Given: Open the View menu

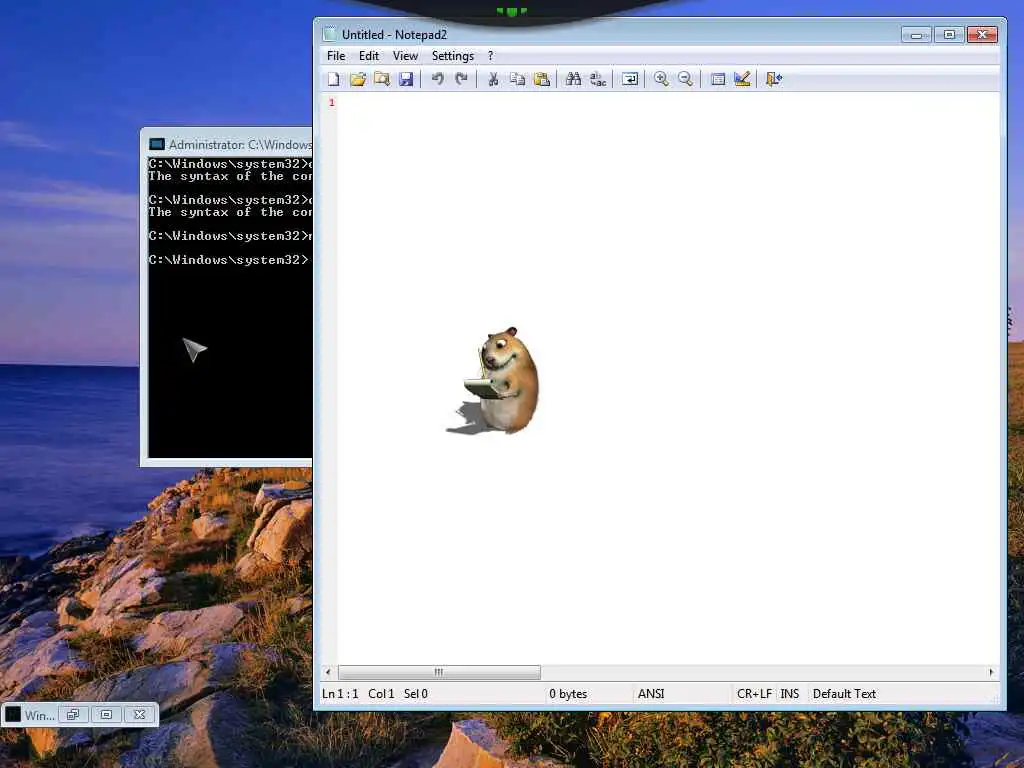Looking at the screenshot, I should click(x=405, y=56).
